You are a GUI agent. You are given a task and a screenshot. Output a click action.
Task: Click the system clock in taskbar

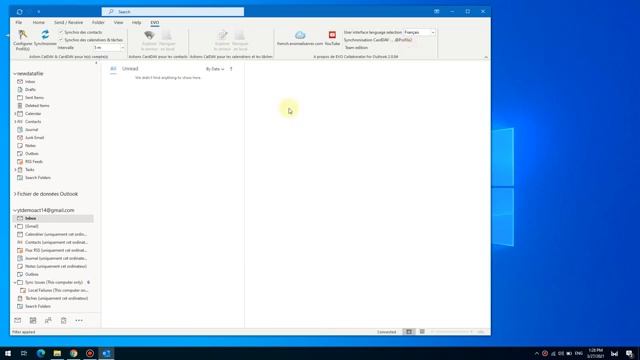pos(596,353)
